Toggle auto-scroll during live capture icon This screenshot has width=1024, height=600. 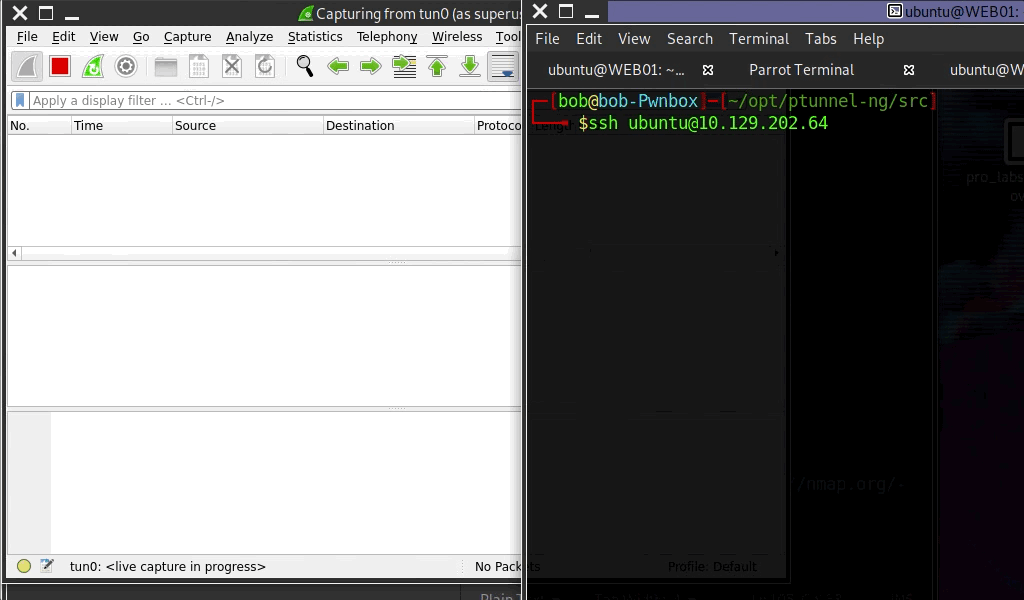coord(503,67)
